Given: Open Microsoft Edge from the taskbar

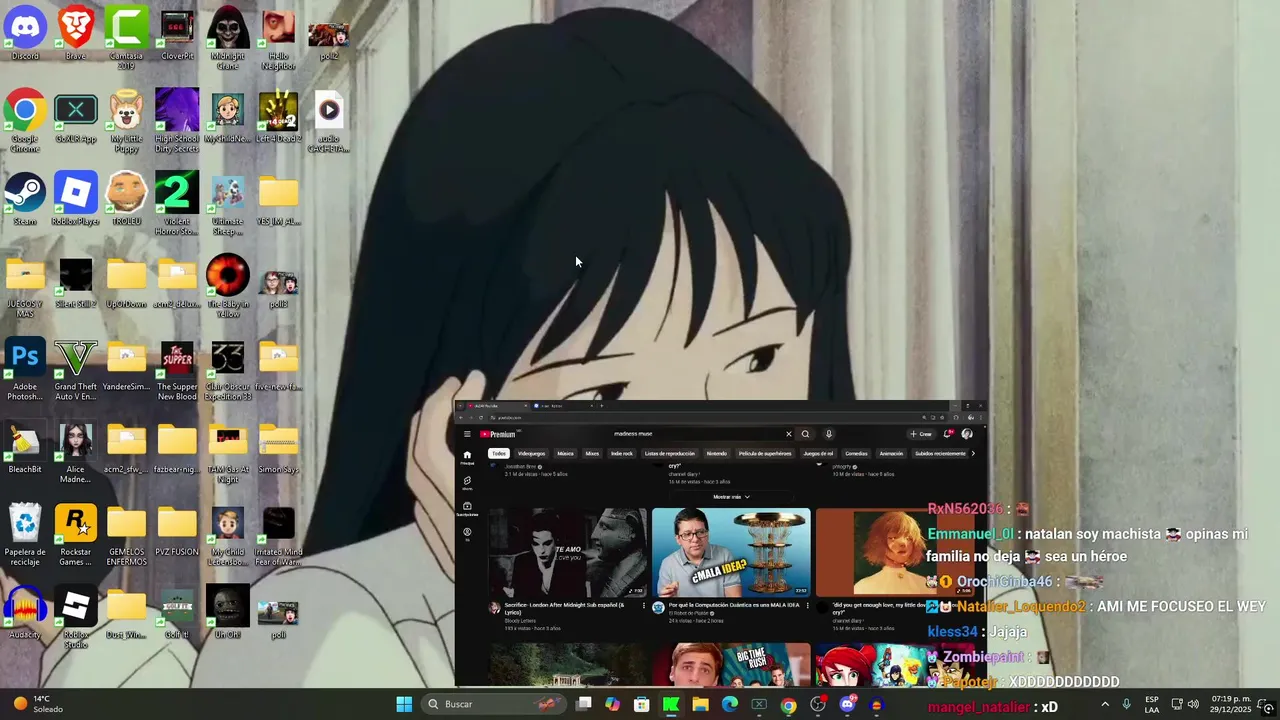Looking at the screenshot, I should 730,704.
